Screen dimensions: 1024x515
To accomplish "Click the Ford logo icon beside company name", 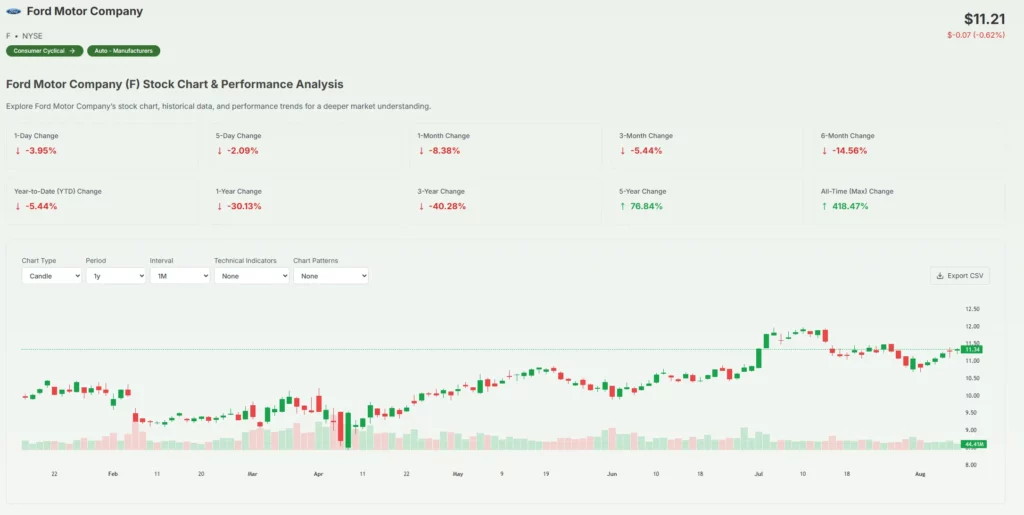I will pos(13,13).
